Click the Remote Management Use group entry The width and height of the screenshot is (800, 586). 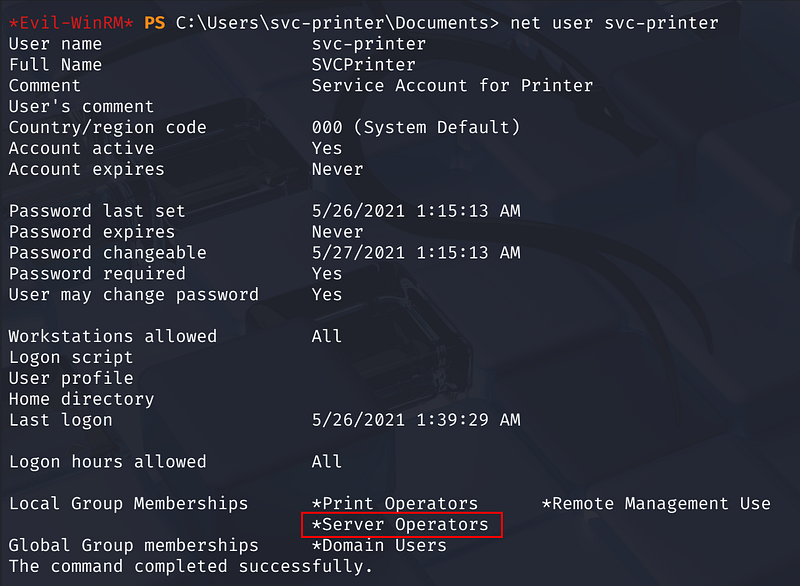[x=656, y=504]
